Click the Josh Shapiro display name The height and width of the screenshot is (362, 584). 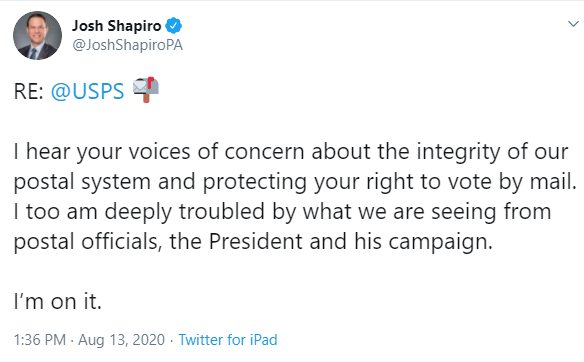[x=117, y=26]
